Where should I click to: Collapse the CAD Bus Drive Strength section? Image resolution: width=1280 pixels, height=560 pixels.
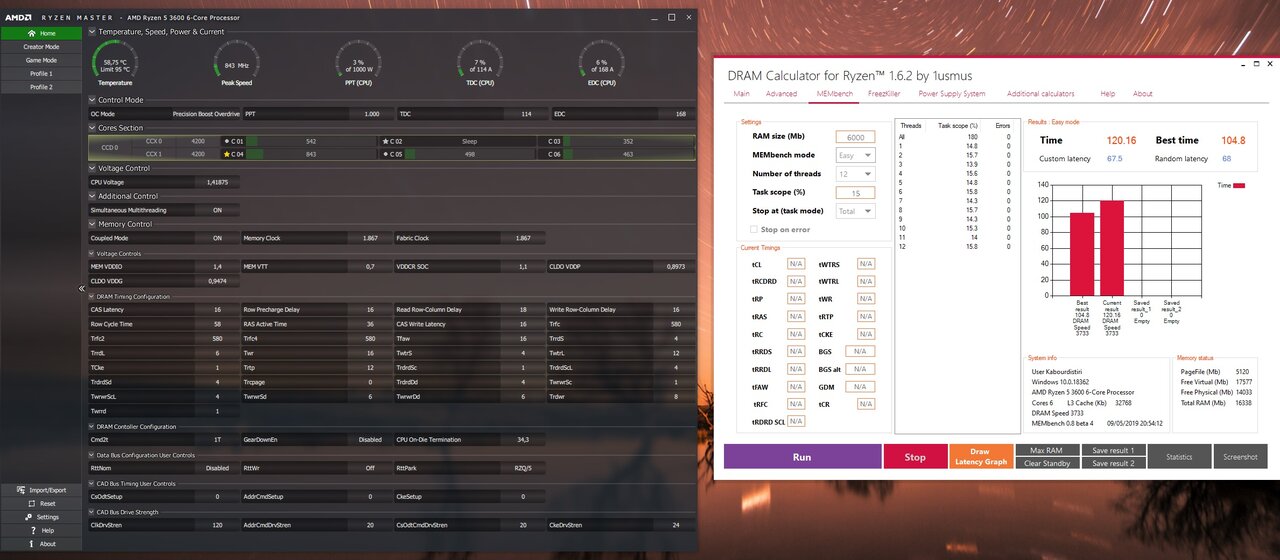pyautogui.click(x=92, y=512)
